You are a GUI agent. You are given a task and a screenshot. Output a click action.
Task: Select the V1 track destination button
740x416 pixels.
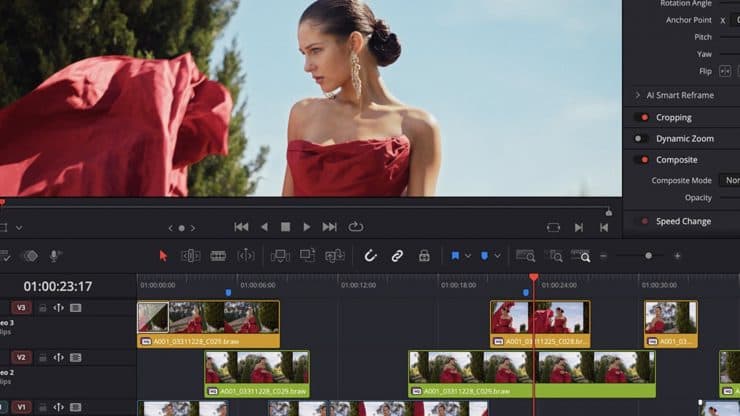(21, 407)
